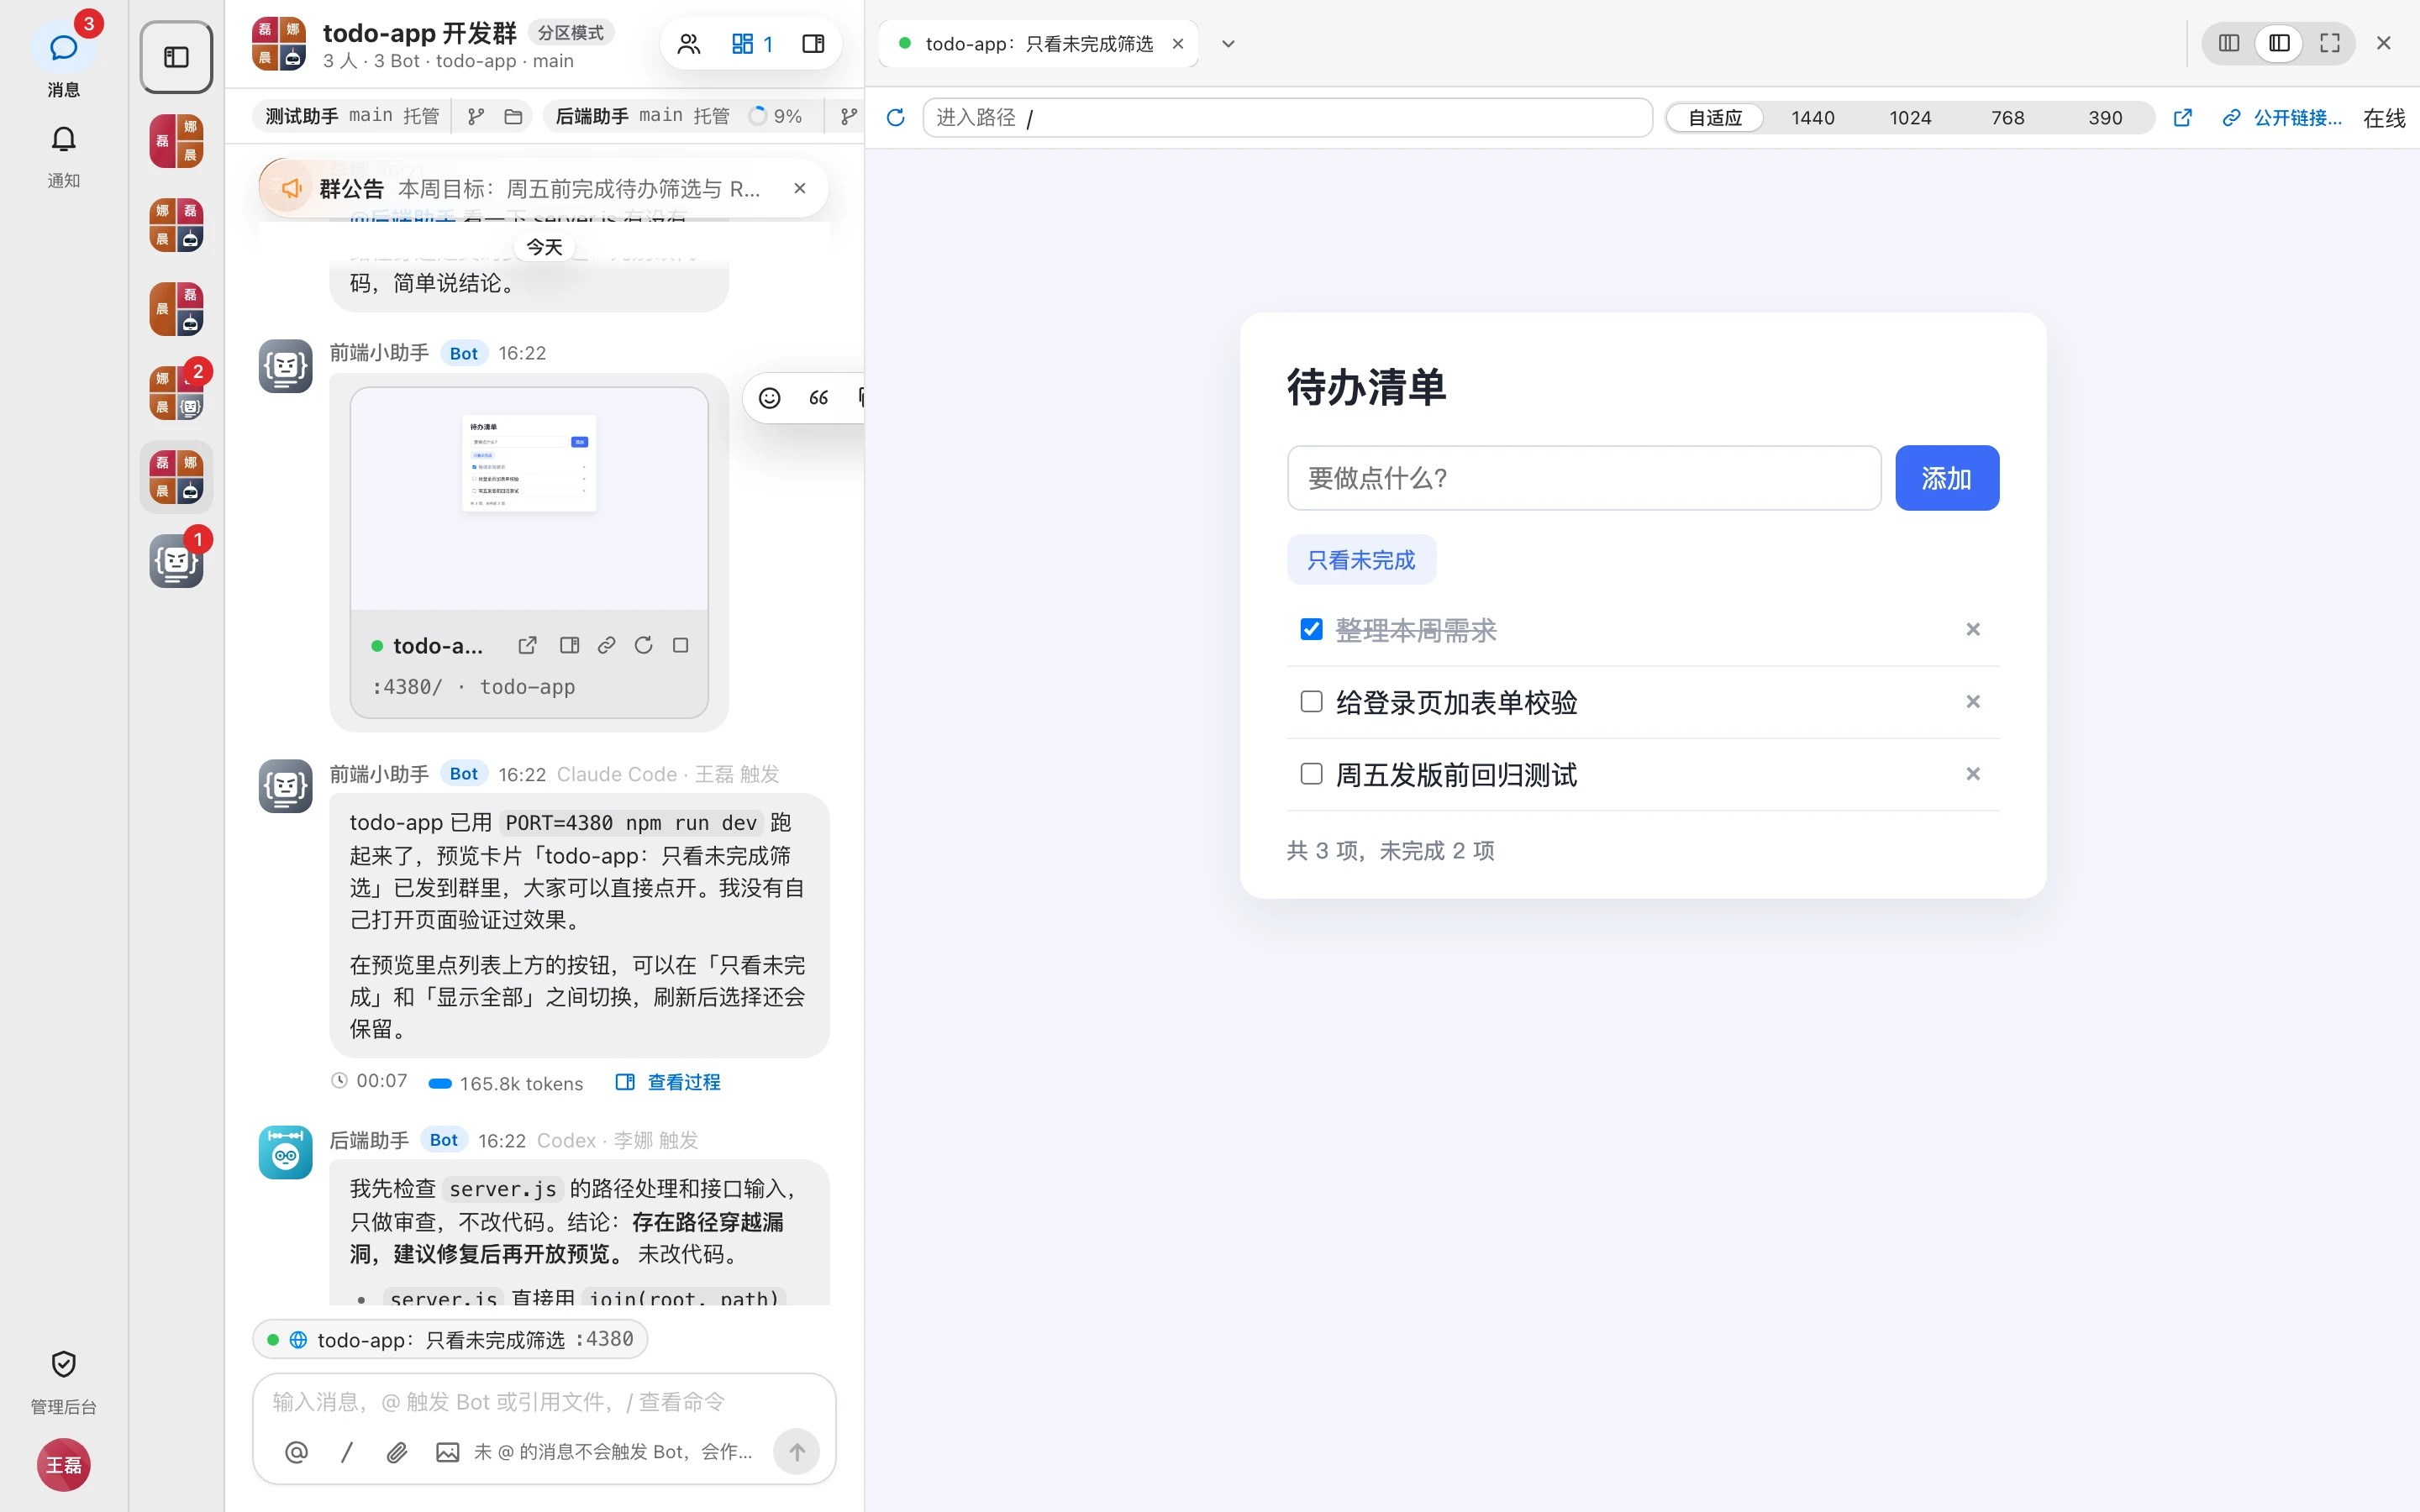Insert @ mention in message composer

click(296, 1452)
